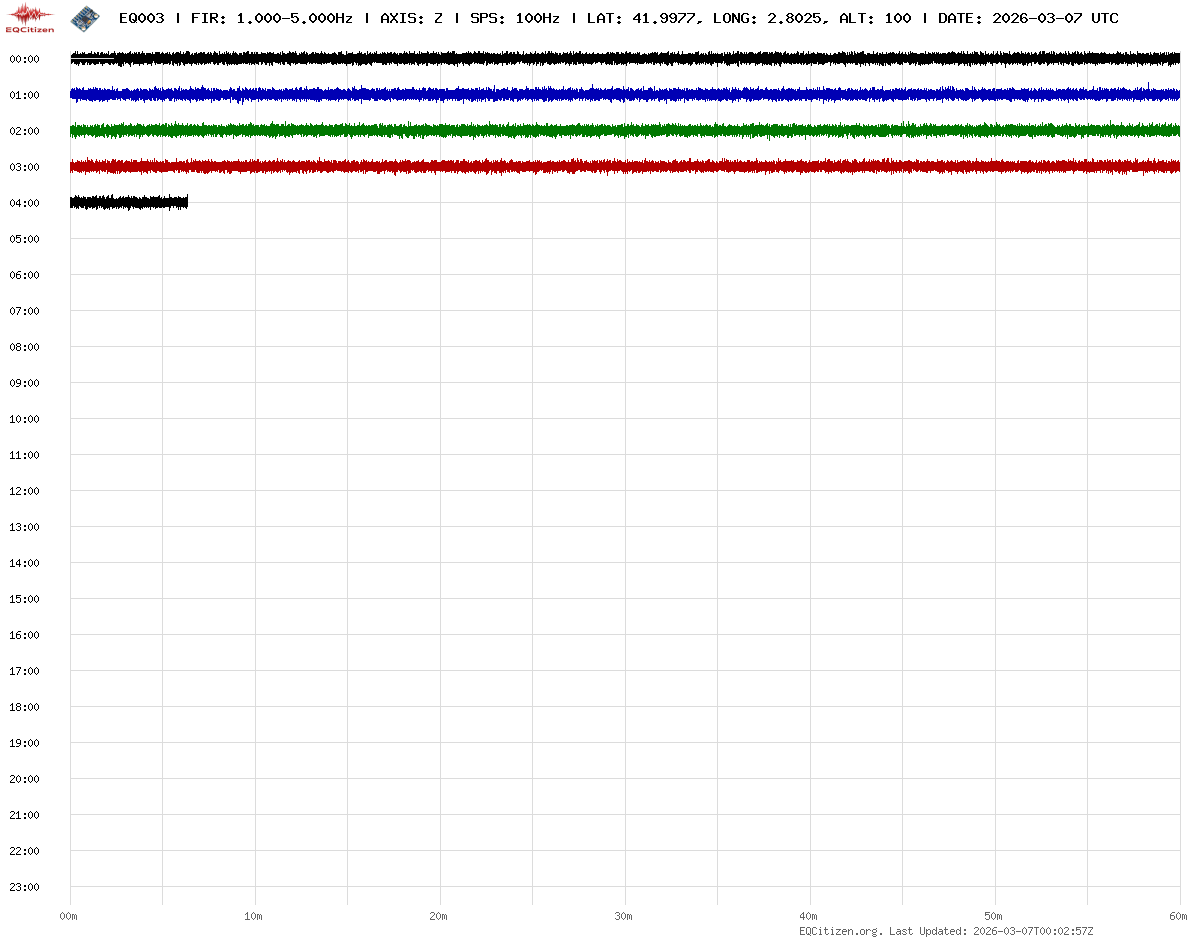The width and height of the screenshot is (1200, 940).
Task: Click the blue sensor board icon
Action: (85, 17)
